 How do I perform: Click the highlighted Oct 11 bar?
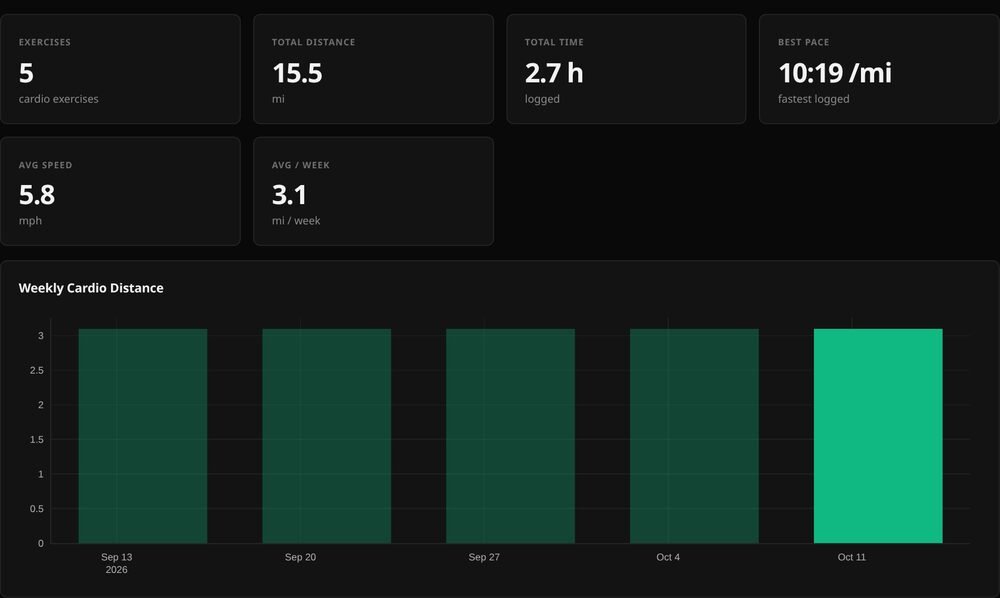(878, 436)
